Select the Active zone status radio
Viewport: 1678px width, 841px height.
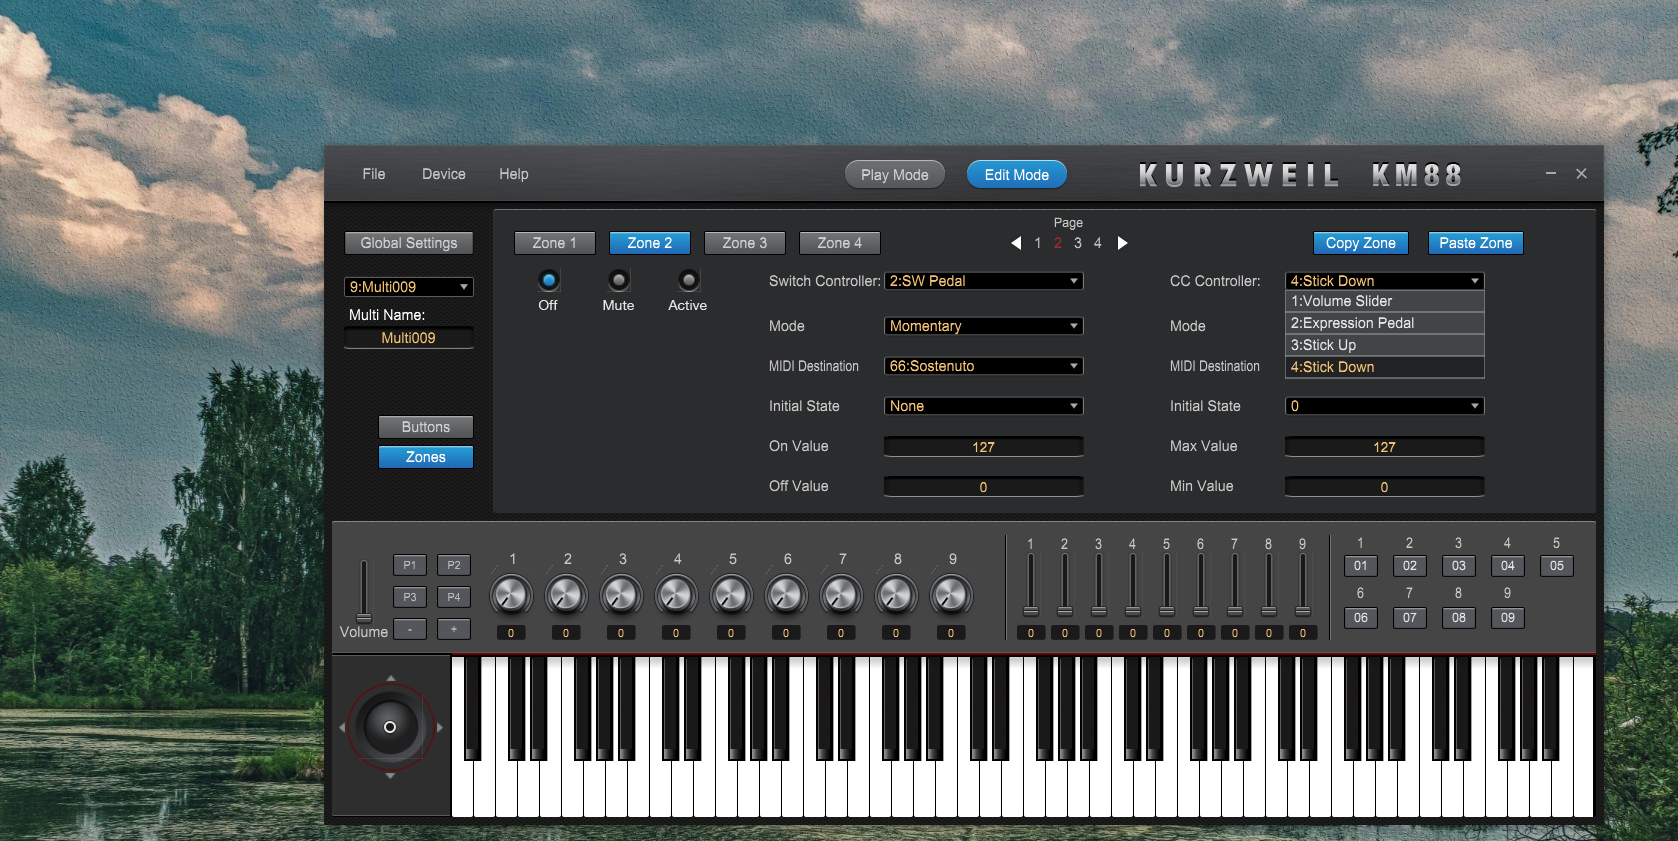tap(688, 280)
